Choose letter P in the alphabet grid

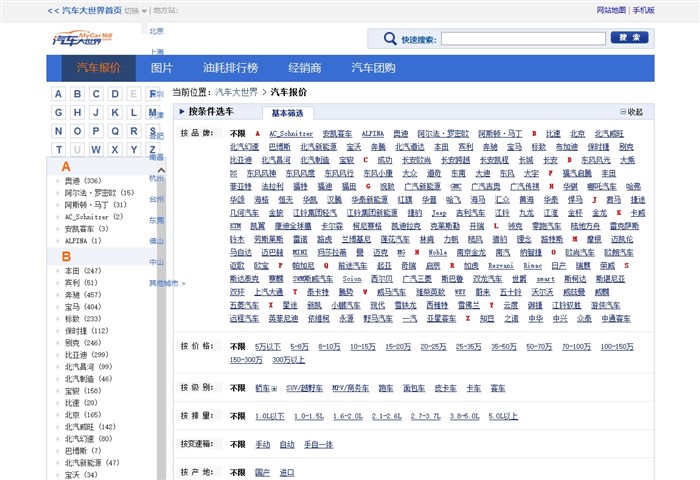pos(96,131)
